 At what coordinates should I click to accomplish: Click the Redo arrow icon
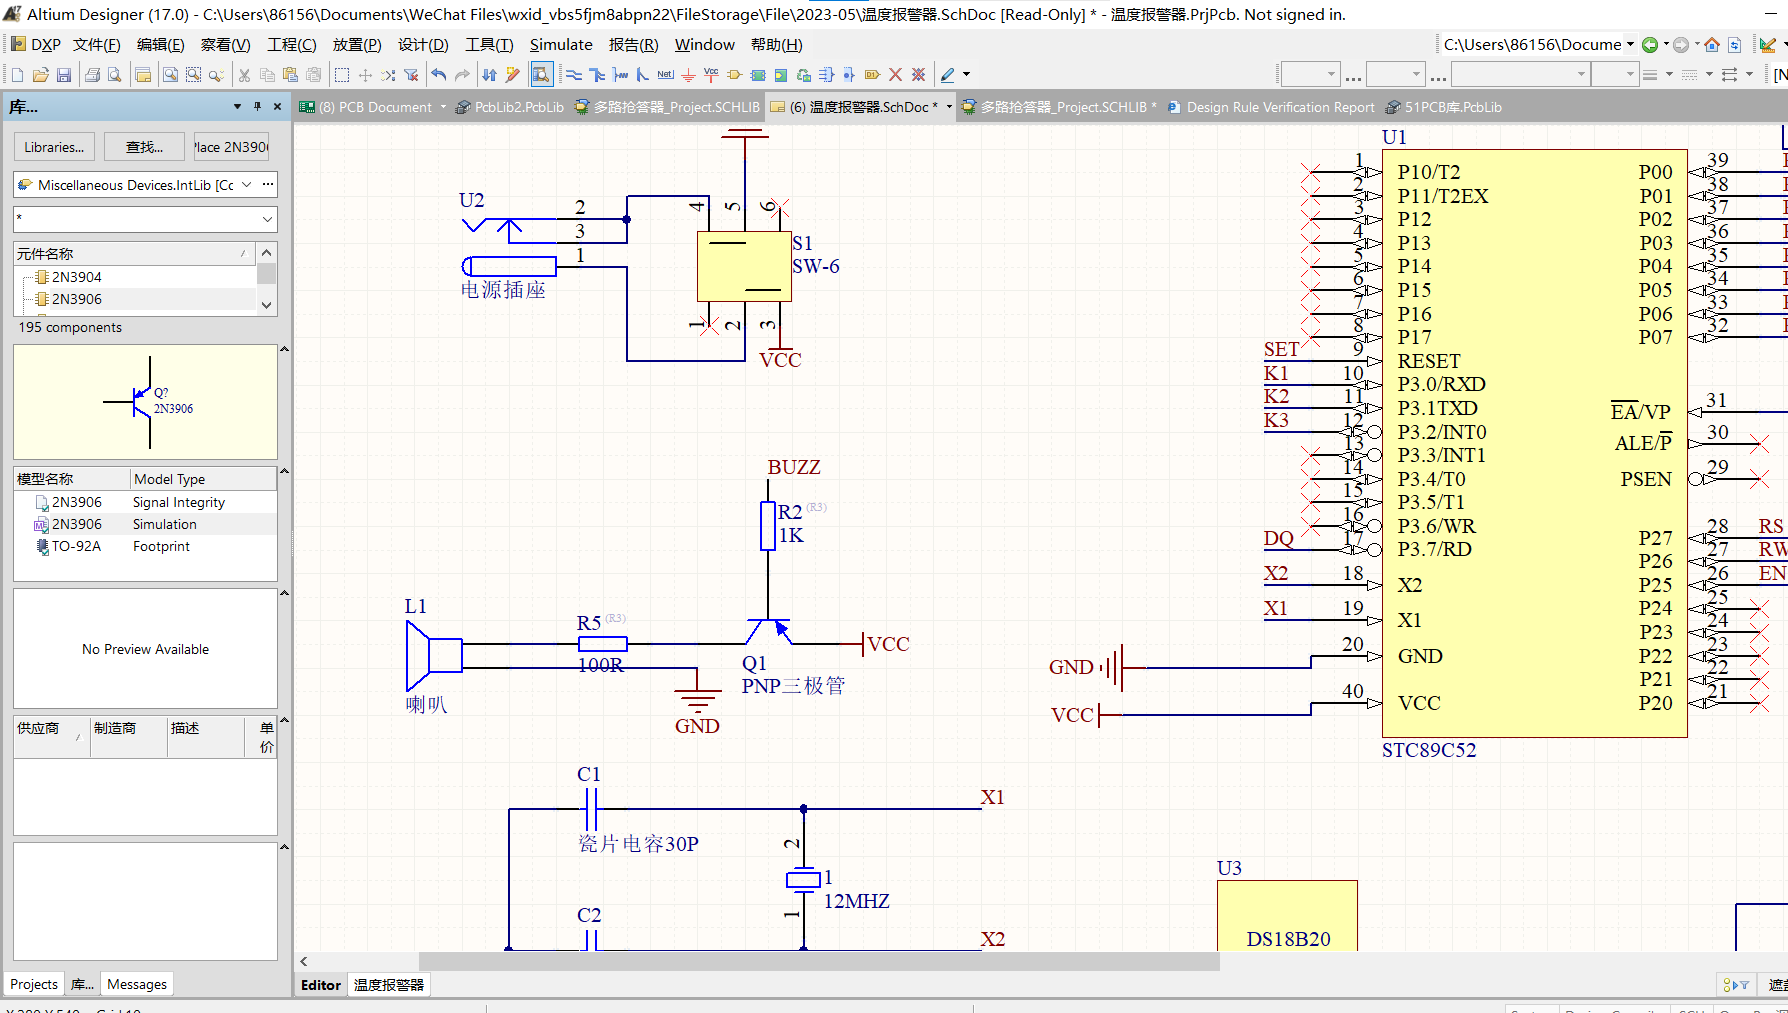(x=462, y=75)
